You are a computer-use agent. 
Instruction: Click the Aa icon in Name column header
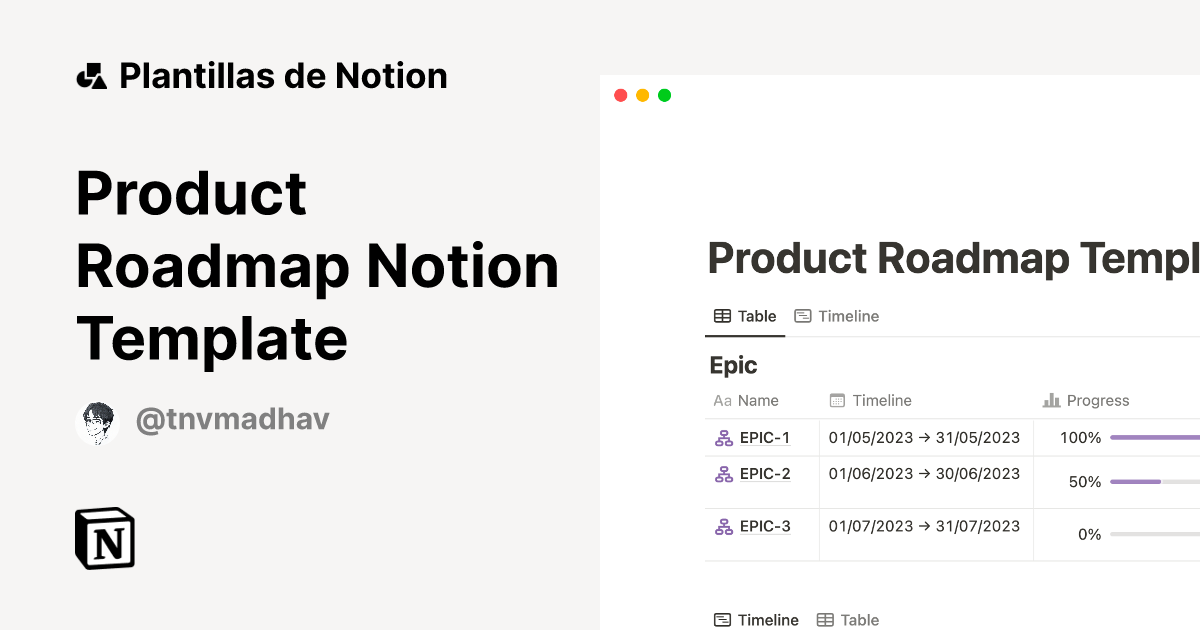click(721, 400)
